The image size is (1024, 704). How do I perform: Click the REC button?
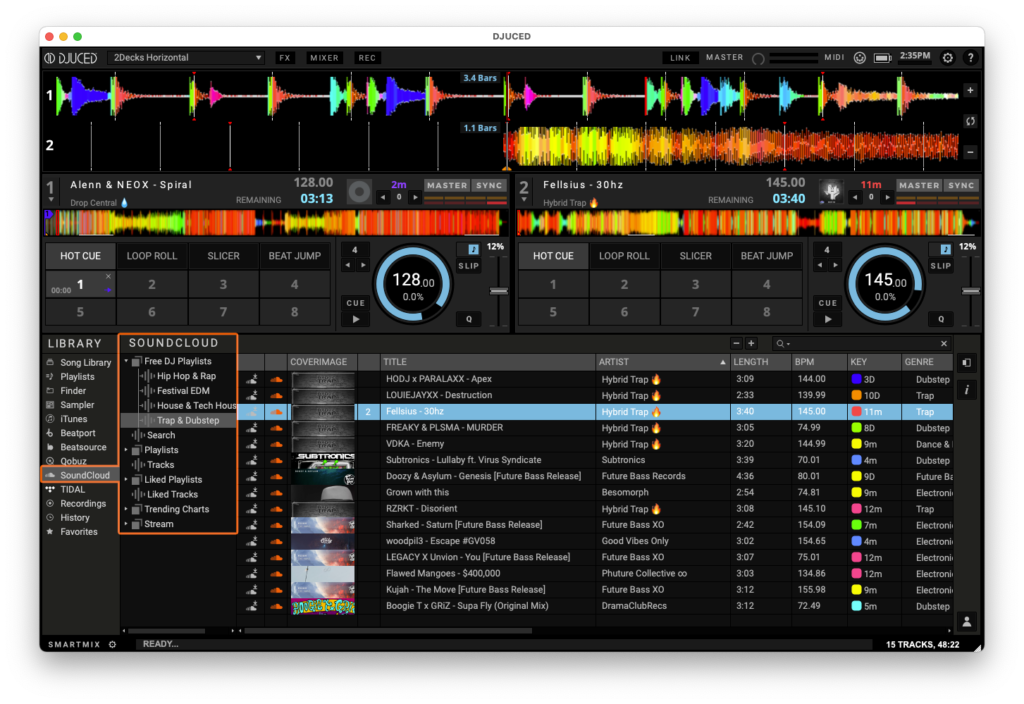[x=368, y=58]
